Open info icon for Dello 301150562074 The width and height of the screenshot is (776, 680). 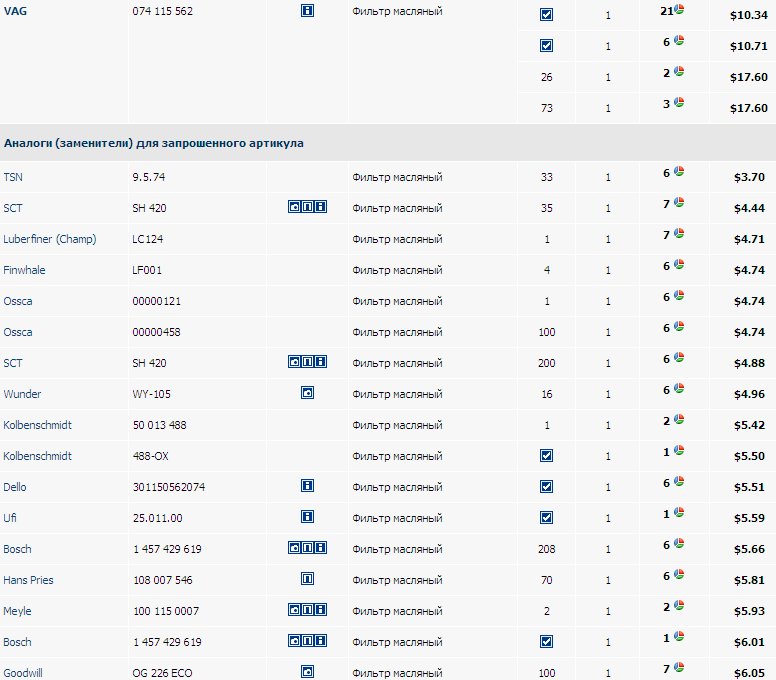(x=307, y=486)
